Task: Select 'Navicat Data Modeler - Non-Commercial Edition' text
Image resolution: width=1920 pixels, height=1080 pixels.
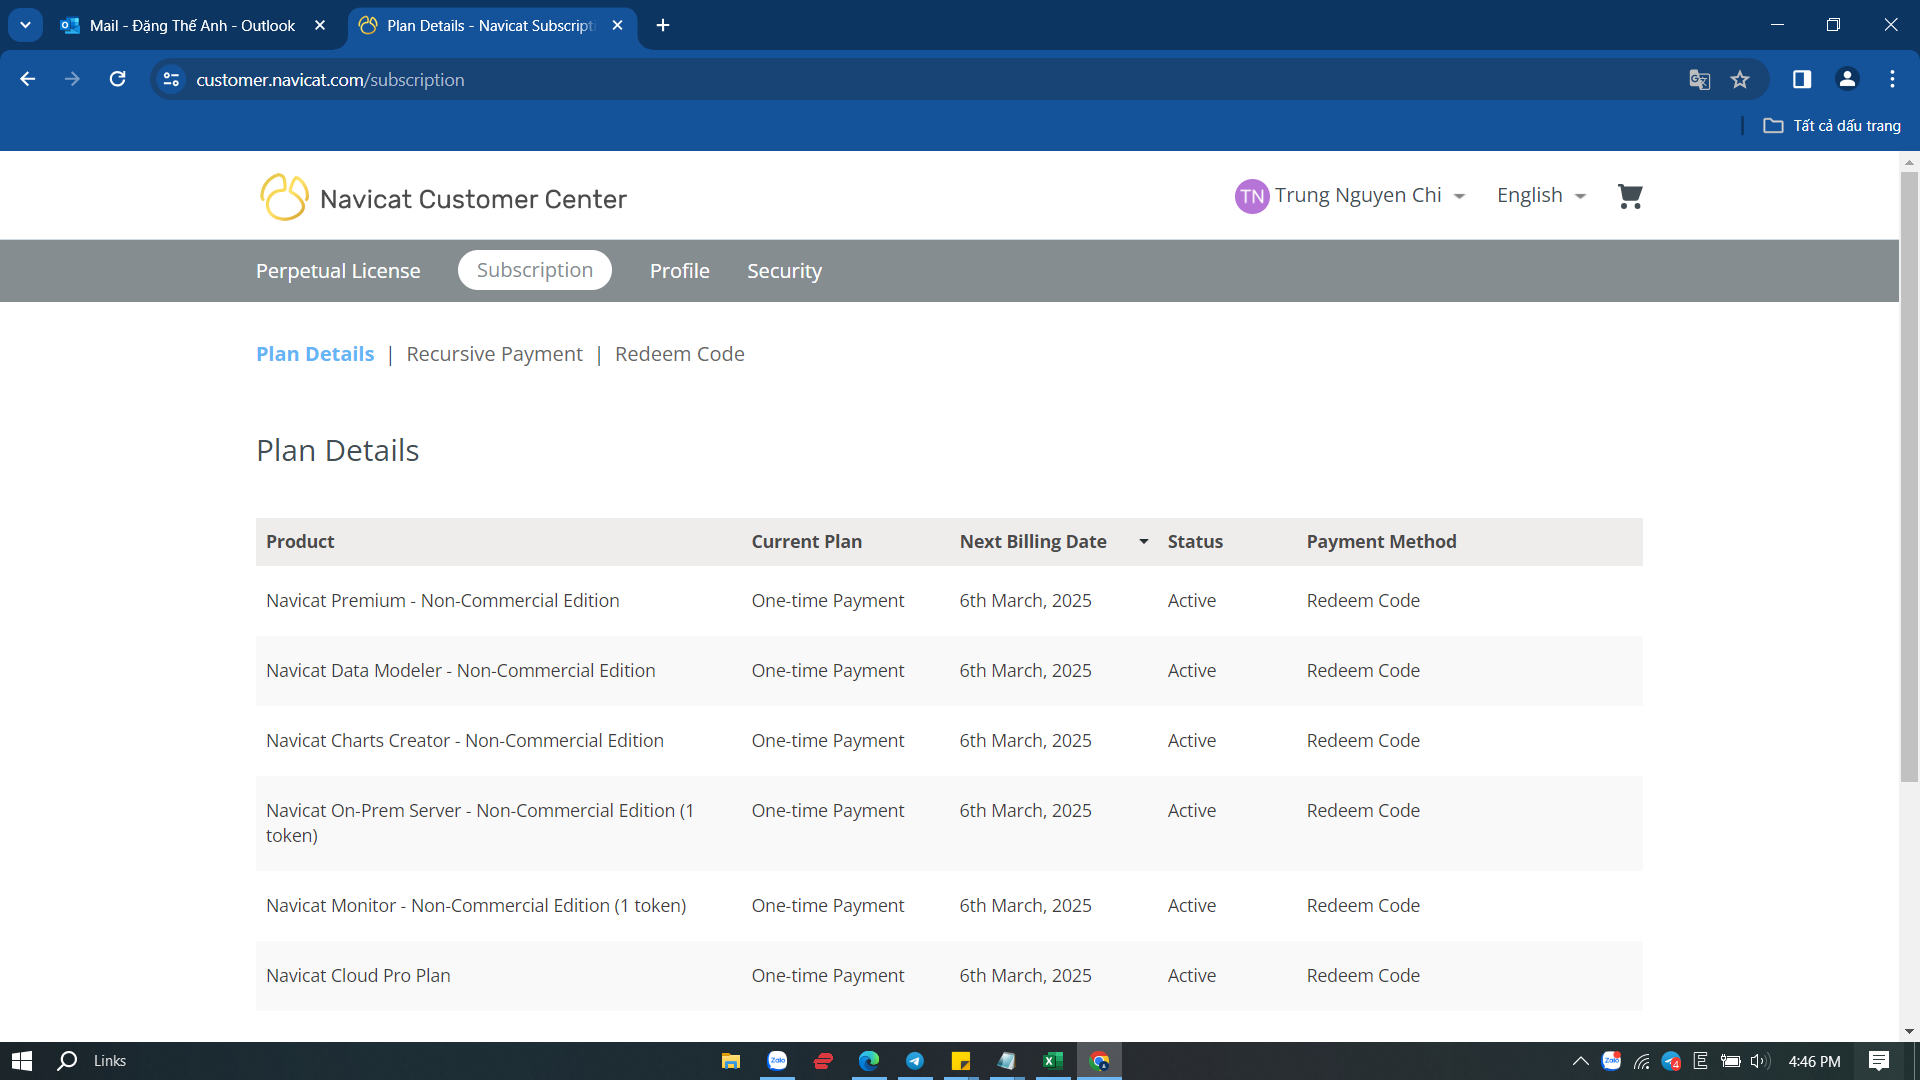Action: click(460, 671)
